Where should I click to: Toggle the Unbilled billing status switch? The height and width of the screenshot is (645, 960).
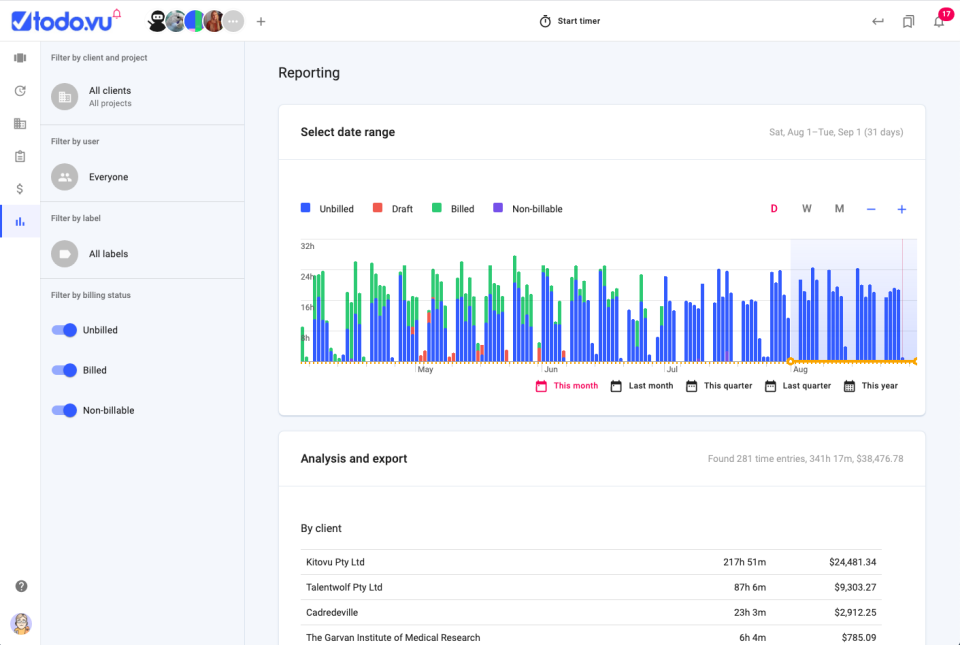point(65,330)
